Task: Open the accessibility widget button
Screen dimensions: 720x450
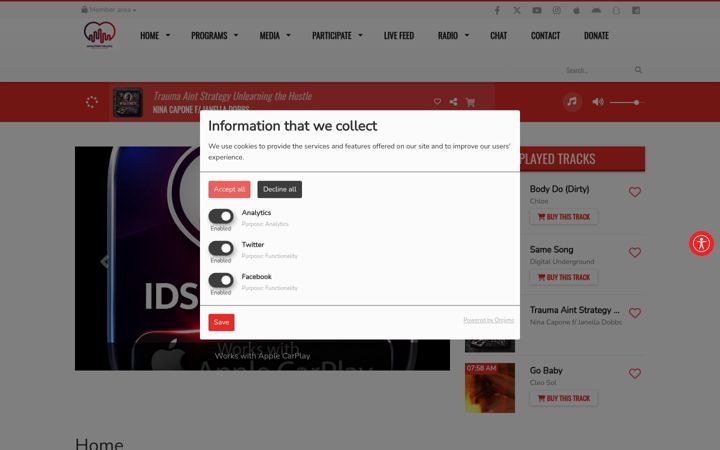Action: (x=701, y=243)
